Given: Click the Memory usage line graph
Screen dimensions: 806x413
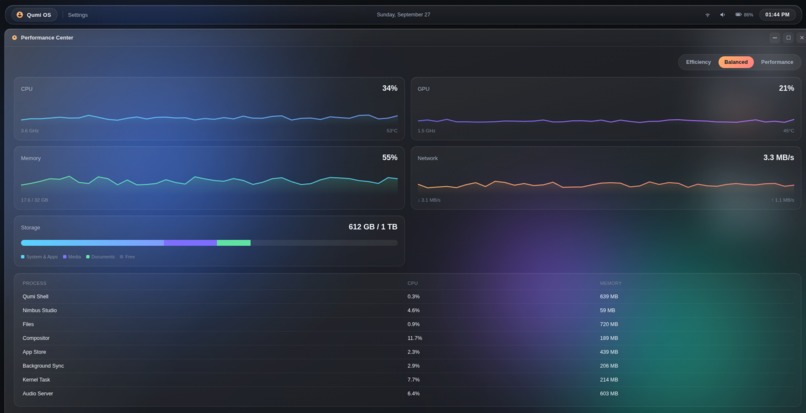Looking at the screenshot, I should [x=209, y=183].
